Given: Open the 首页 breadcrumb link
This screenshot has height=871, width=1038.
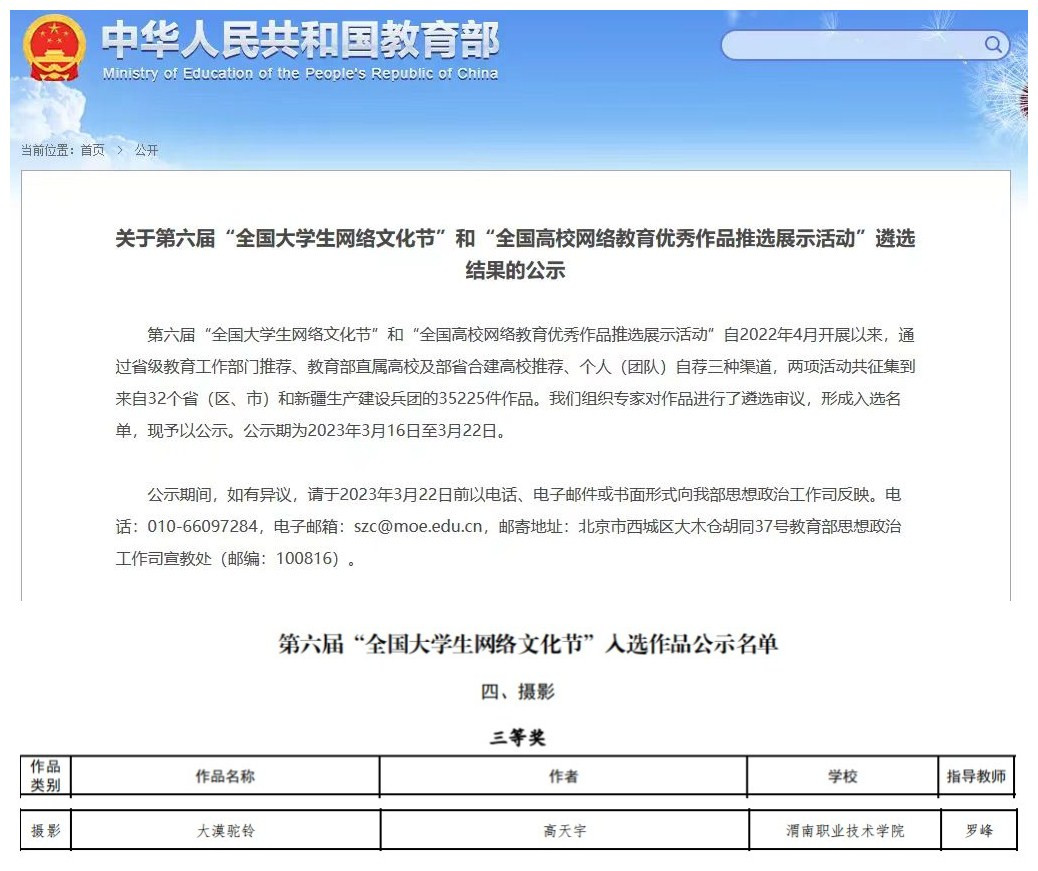Looking at the screenshot, I should coord(93,150).
